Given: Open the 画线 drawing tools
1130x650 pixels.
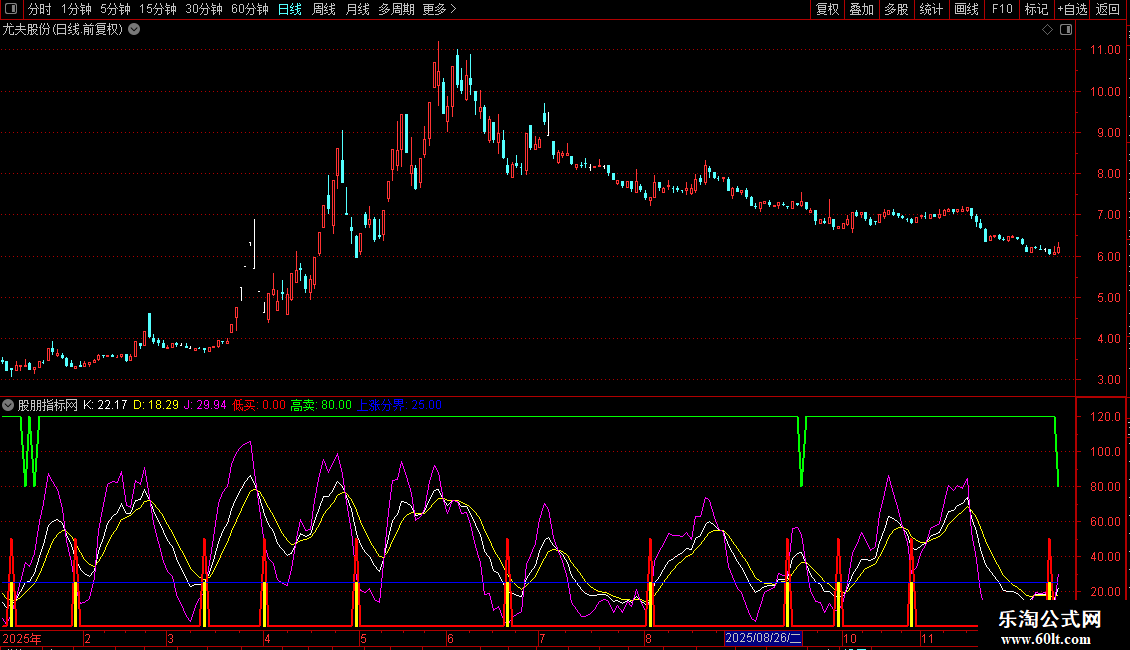Looking at the screenshot, I should 966,10.
